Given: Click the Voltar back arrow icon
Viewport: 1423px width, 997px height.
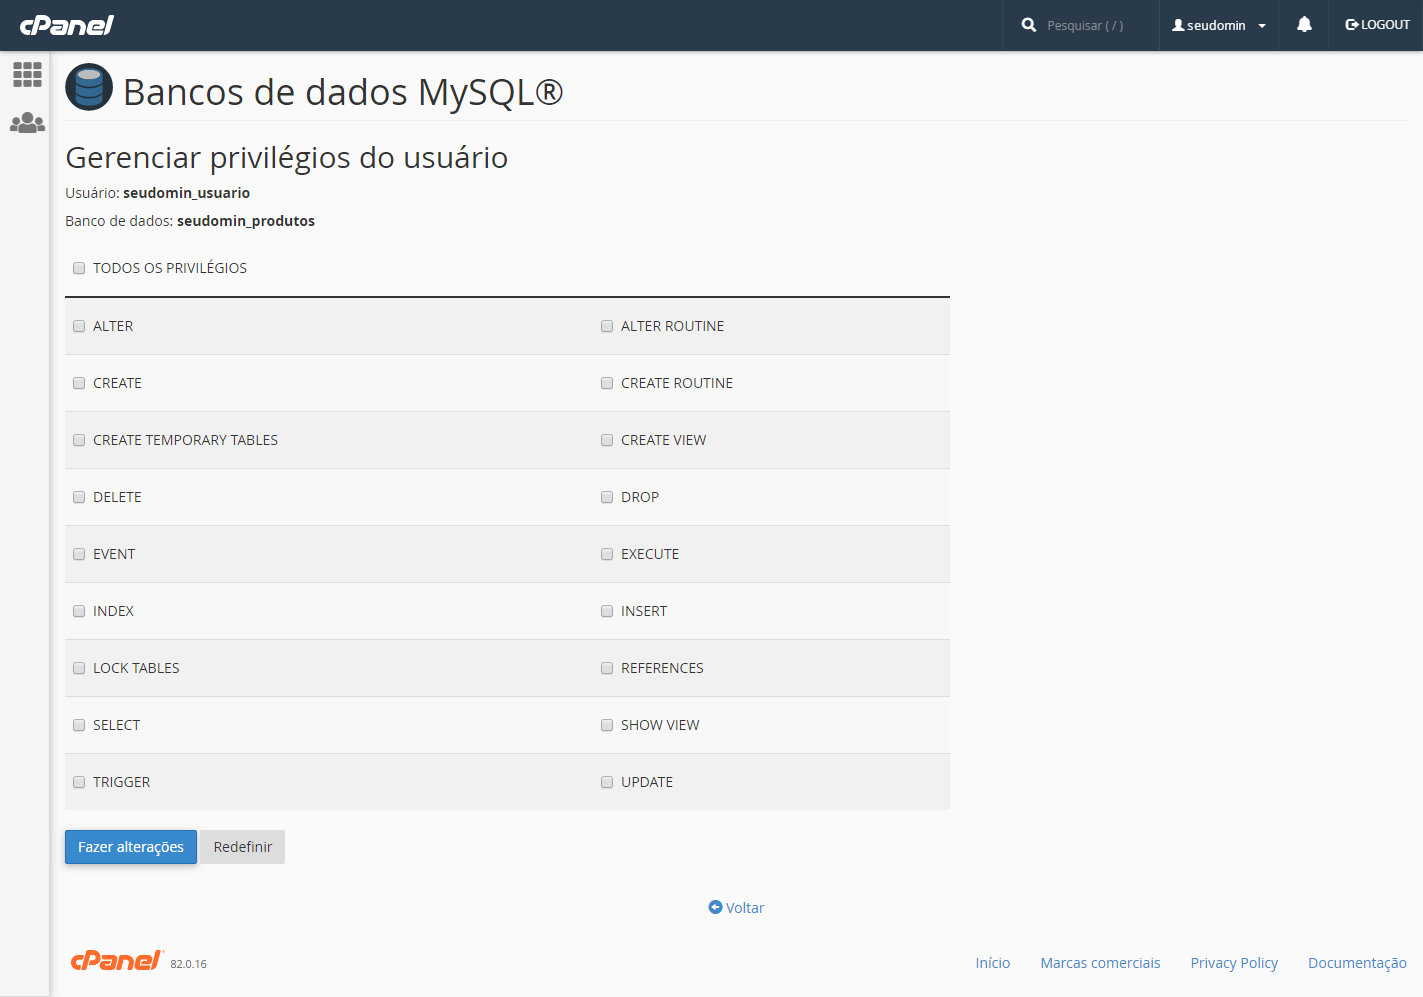Looking at the screenshot, I should (715, 907).
